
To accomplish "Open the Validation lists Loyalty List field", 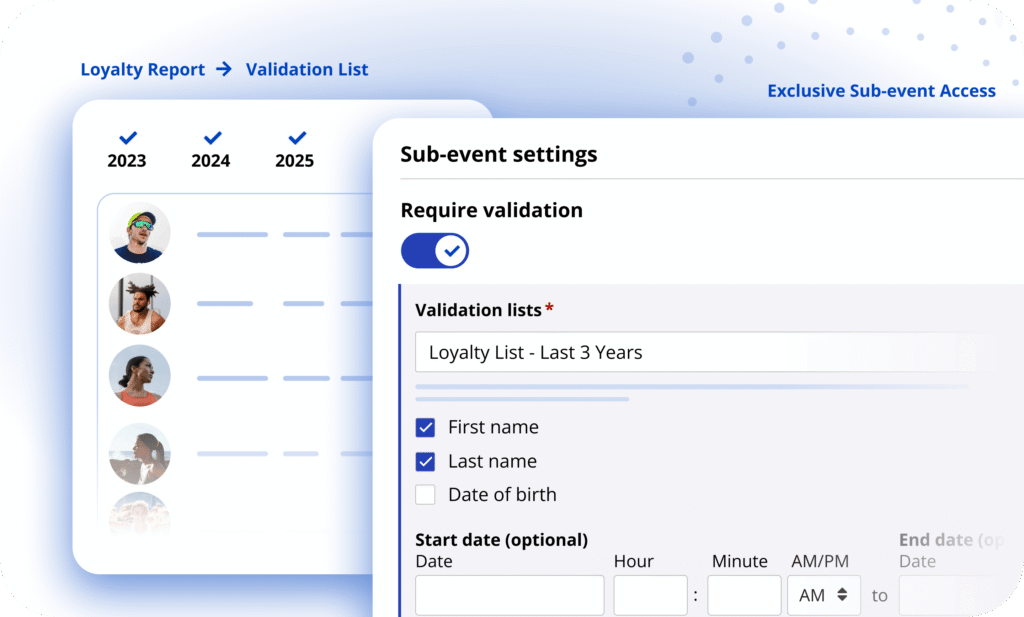I will click(700, 352).
